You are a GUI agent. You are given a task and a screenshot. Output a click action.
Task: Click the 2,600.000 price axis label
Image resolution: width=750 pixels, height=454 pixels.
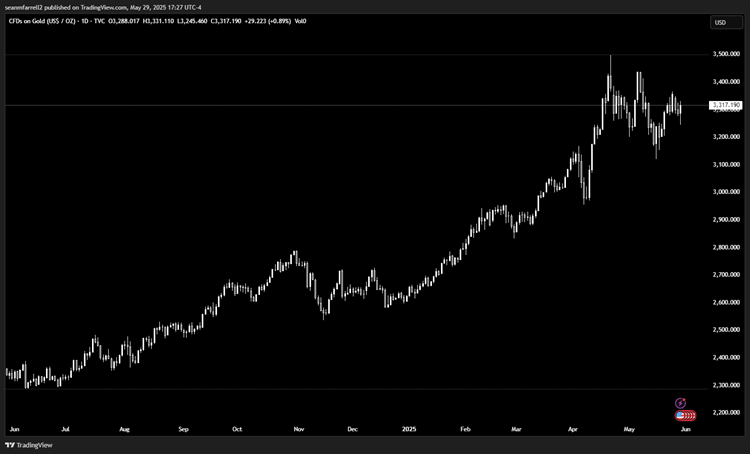726,302
